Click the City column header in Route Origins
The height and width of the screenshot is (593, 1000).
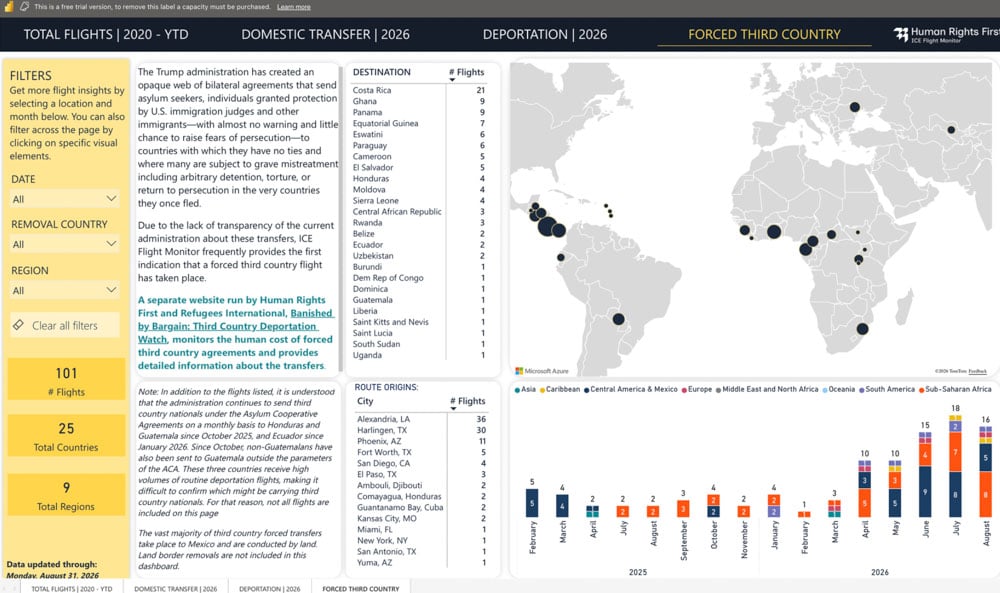[x=365, y=401]
